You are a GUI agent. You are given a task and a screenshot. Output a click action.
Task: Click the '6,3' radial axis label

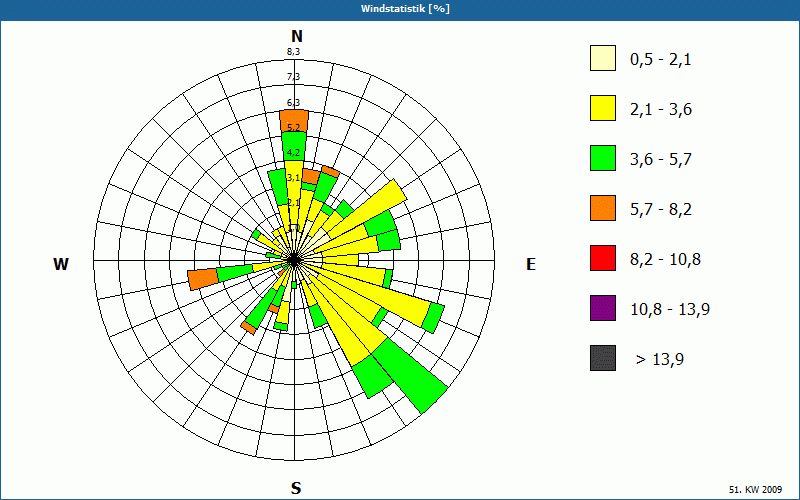tap(293, 103)
